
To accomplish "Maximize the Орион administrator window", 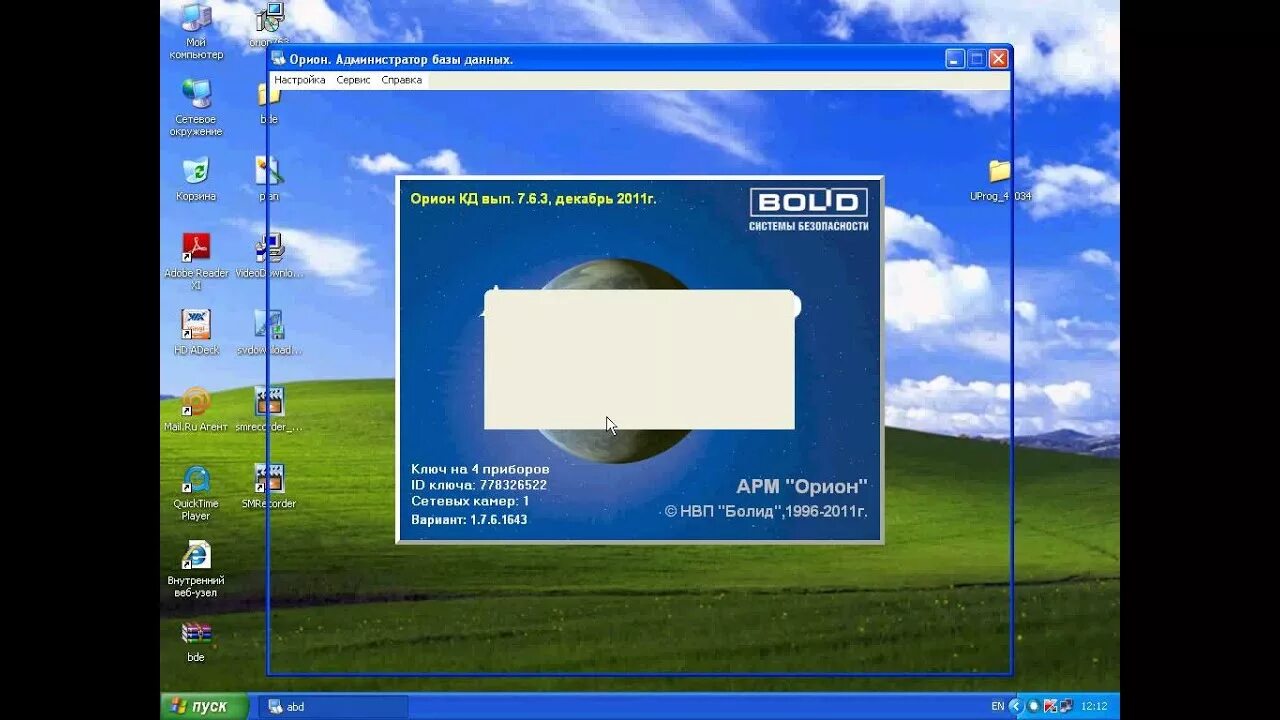I will [x=977, y=59].
